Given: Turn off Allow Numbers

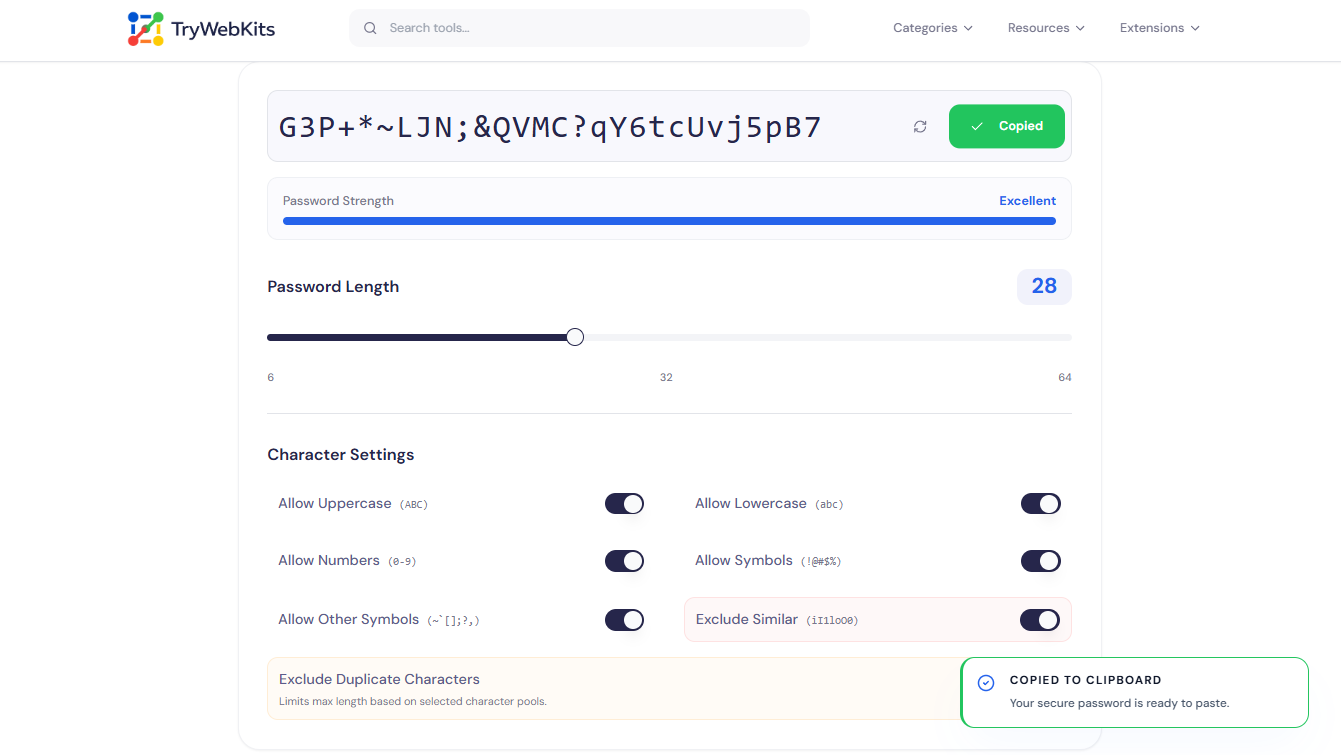Looking at the screenshot, I should [x=624, y=560].
